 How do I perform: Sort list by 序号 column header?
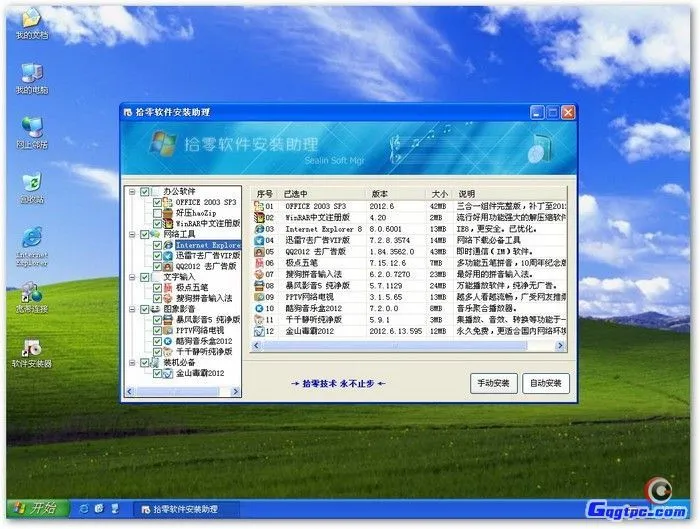click(x=266, y=194)
